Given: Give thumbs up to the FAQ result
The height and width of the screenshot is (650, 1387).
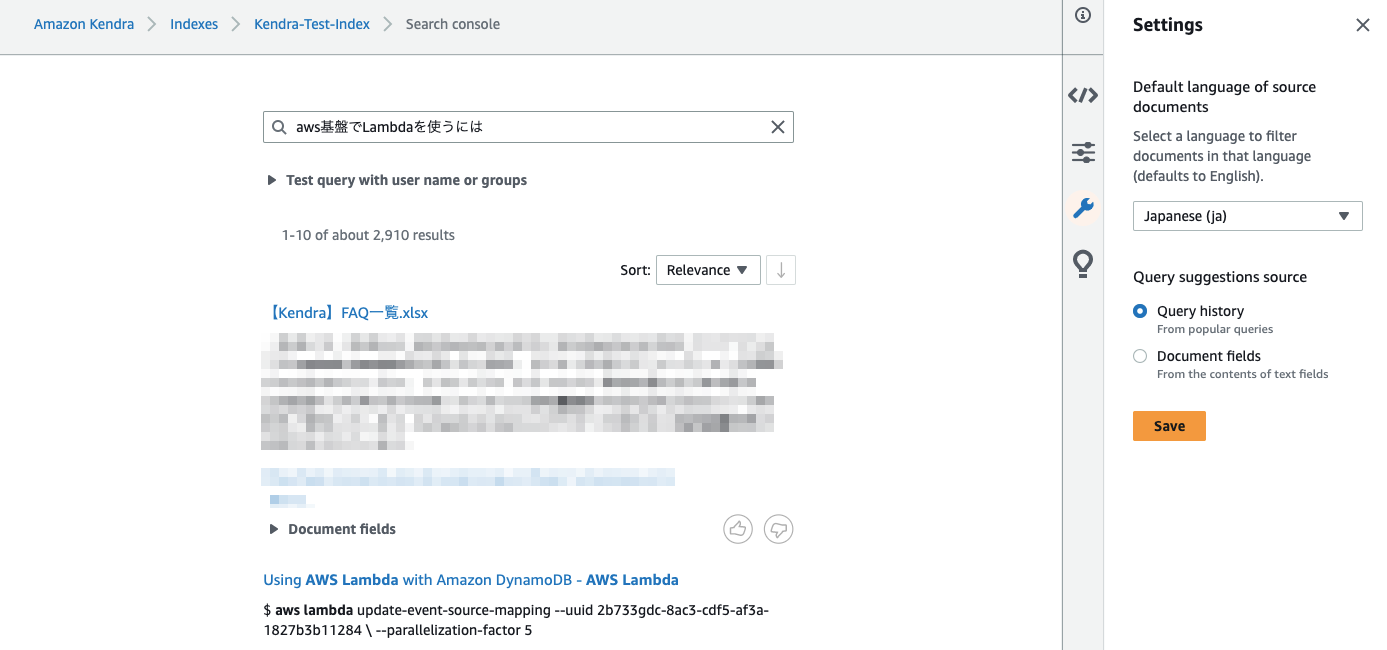Looking at the screenshot, I should (738, 529).
